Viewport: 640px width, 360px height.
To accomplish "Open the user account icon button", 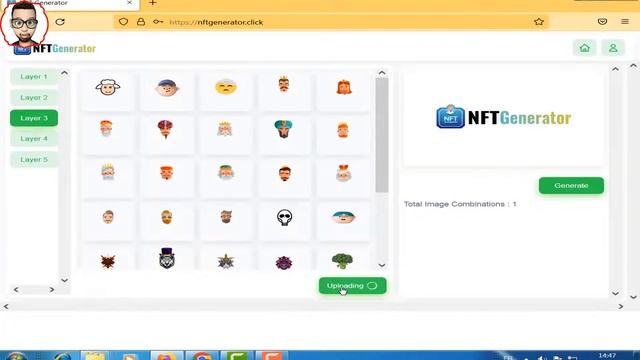I will tap(613, 48).
